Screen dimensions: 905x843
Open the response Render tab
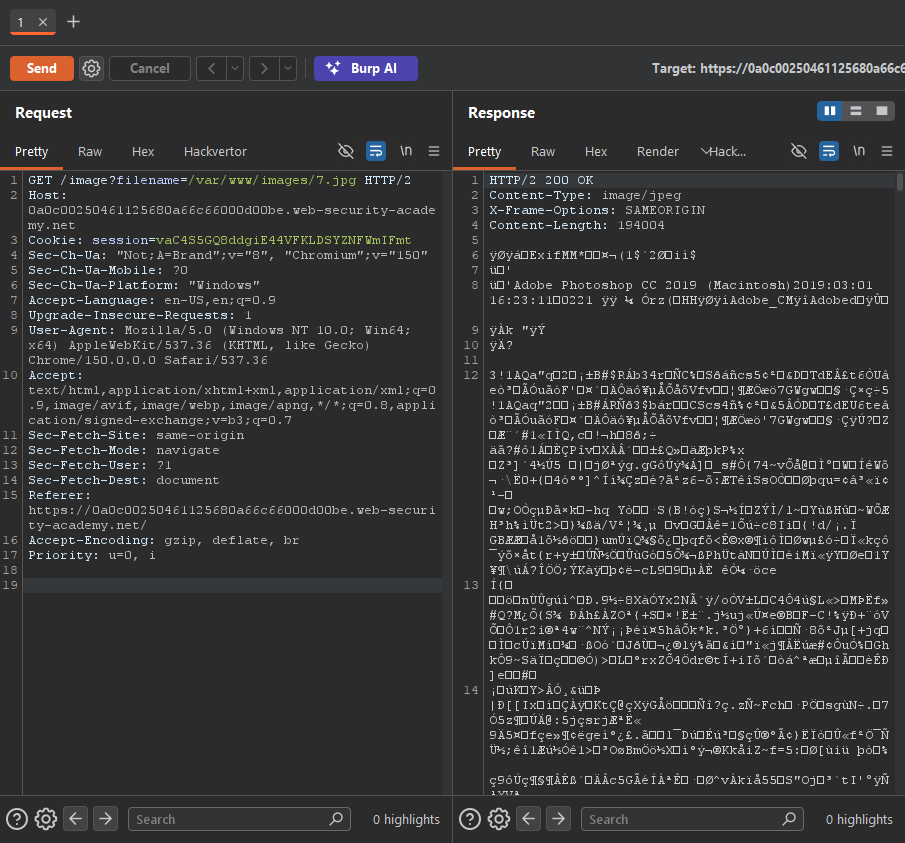click(657, 152)
